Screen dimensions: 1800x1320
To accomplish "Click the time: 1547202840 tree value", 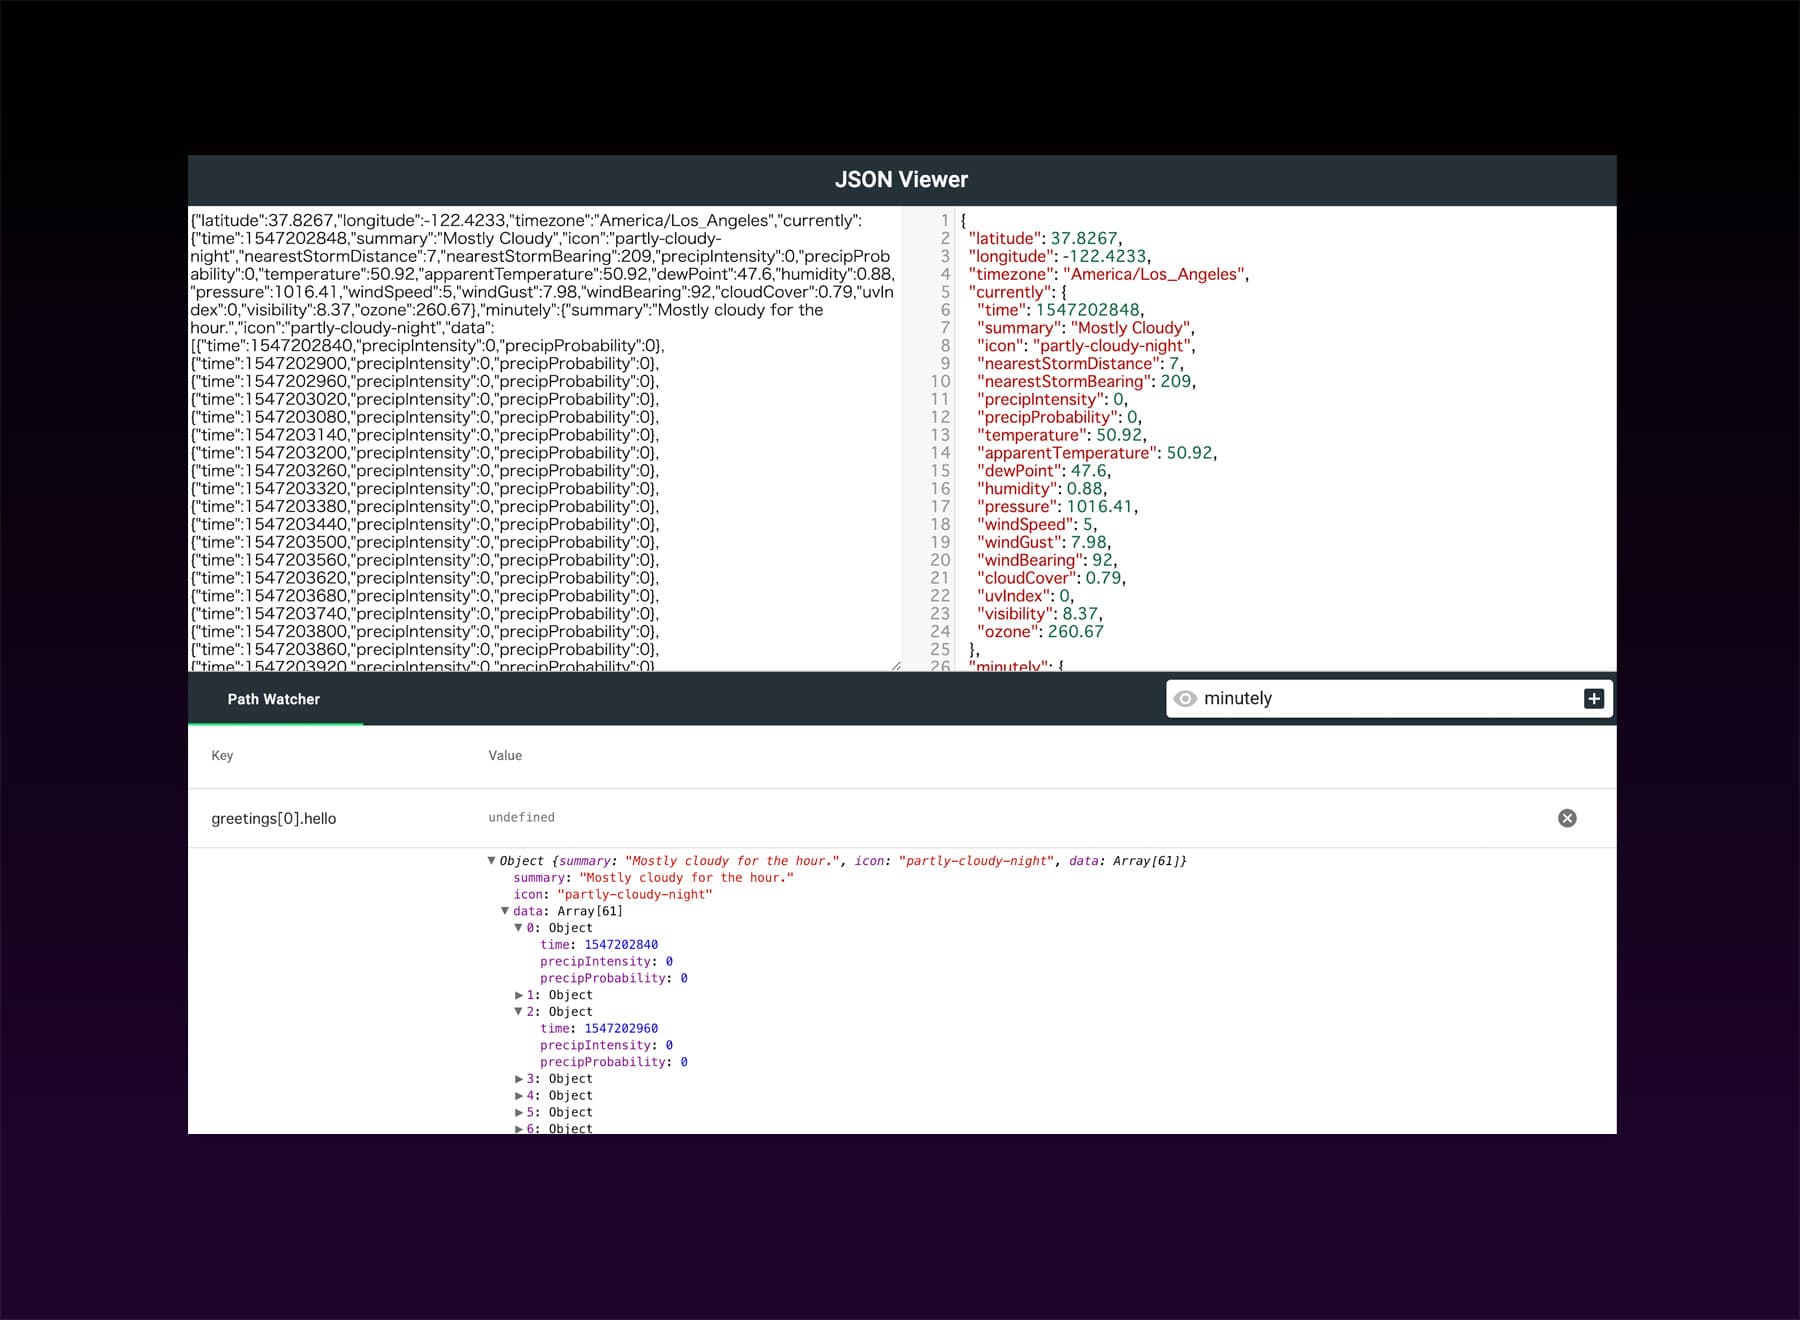I will tap(621, 945).
